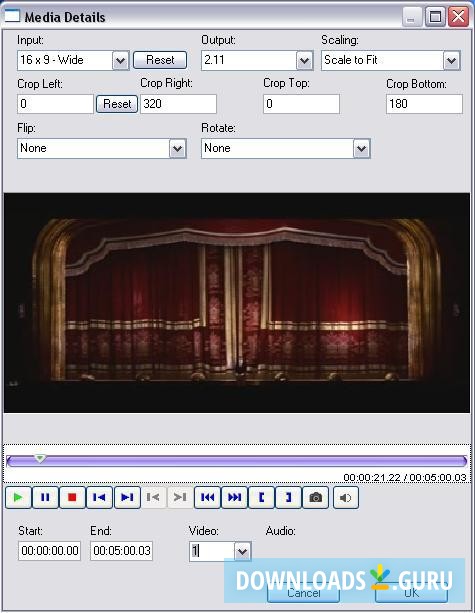Screen dimensions: 475x613
Task: Open the Output aspect ratio dropdown
Action: coord(304,61)
